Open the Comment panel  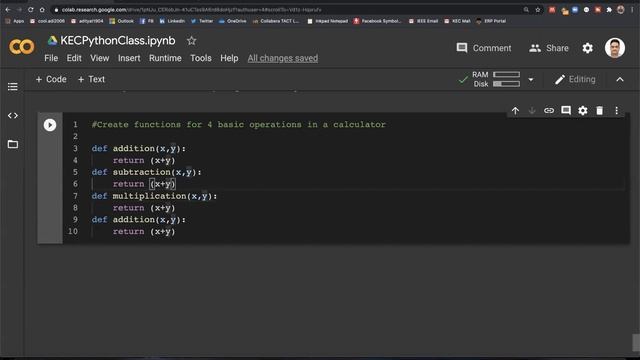click(x=484, y=48)
